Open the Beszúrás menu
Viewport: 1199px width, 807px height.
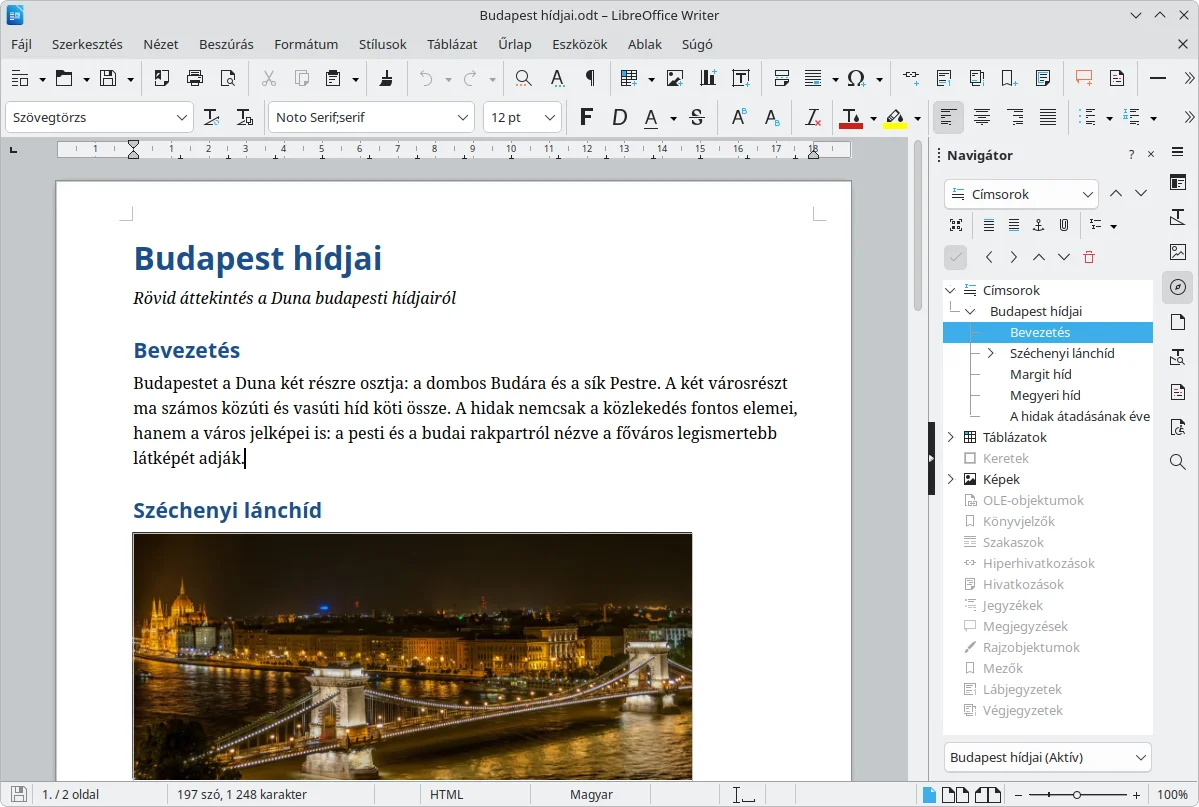226,44
